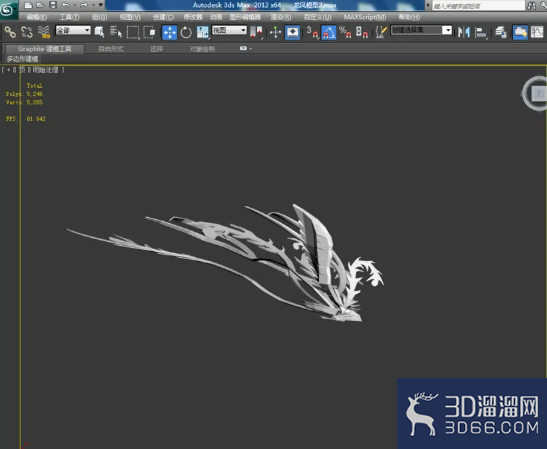This screenshot has height=449, width=547.
Task: Activate the Select and Rotate tool
Action: click(186, 32)
